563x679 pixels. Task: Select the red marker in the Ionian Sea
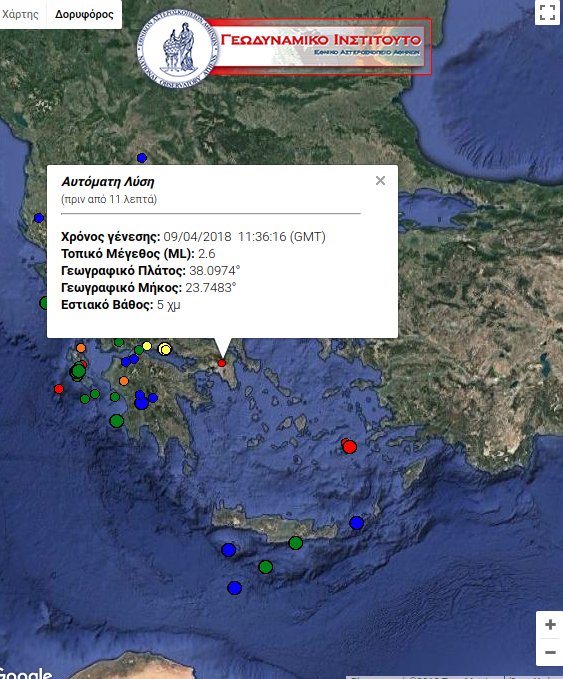click(x=59, y=389)
